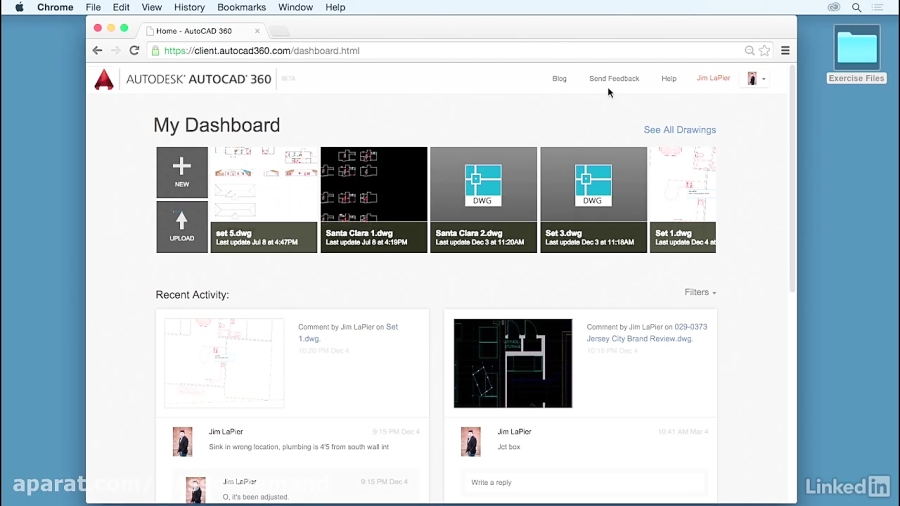Open the Exercise Files desktop folder
Viewport: 900px width, 506px height.
(x=856, y=55)
